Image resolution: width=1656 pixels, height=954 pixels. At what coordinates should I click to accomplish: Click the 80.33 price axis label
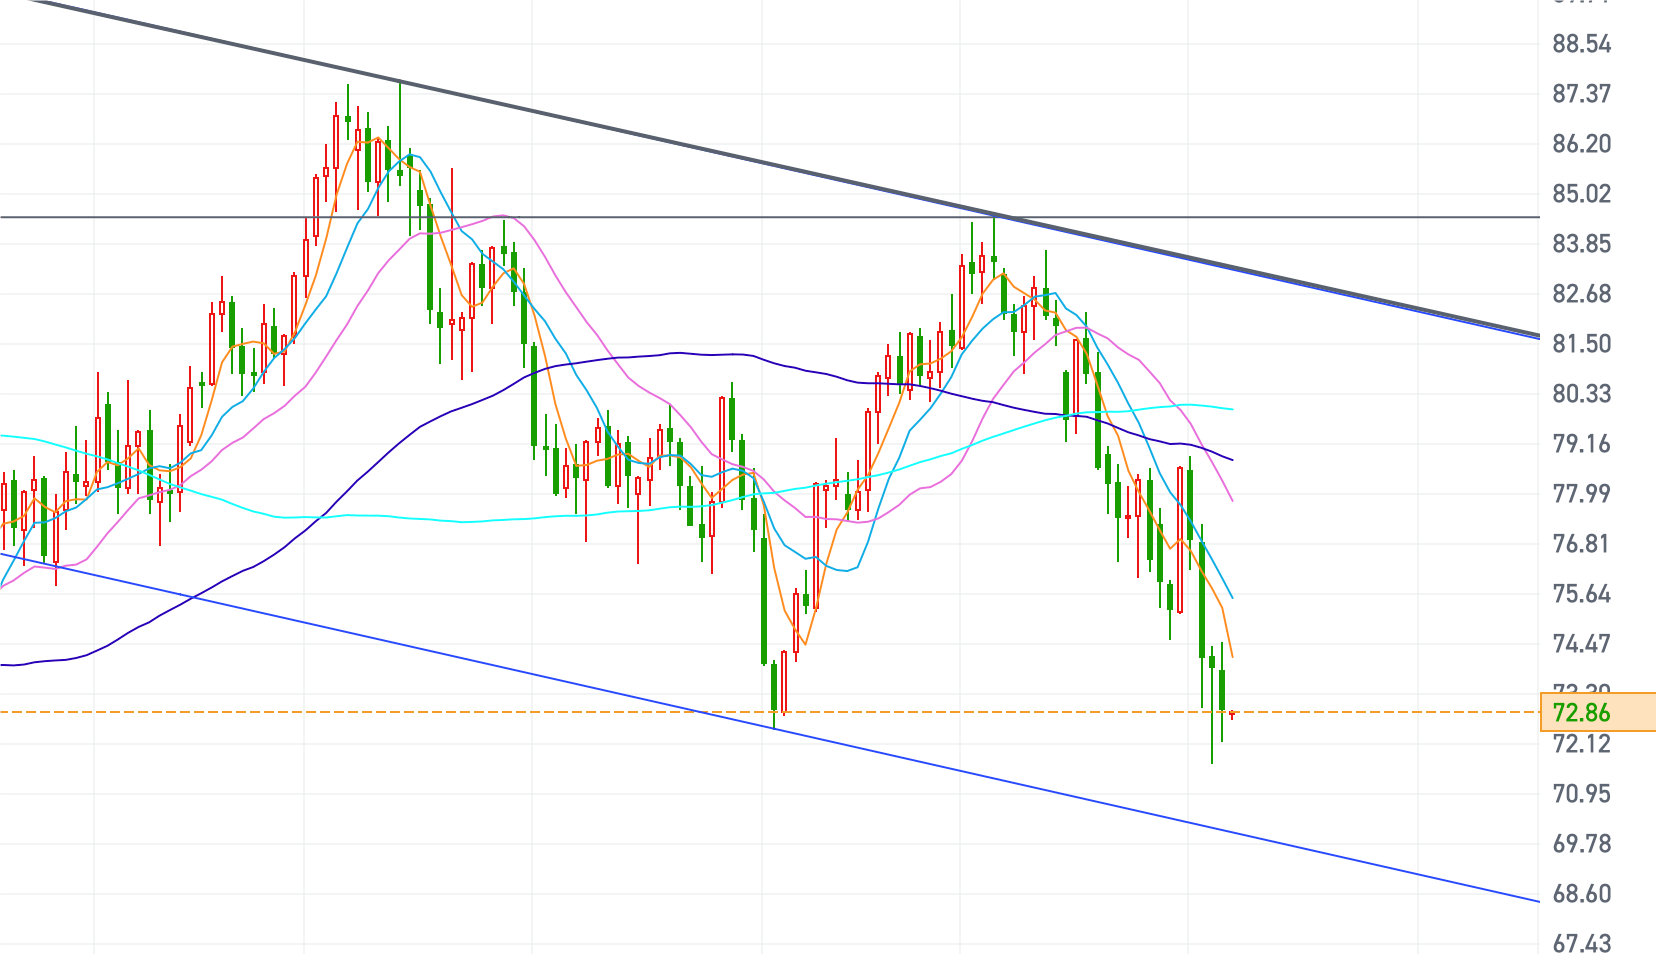click(1582, 394)
